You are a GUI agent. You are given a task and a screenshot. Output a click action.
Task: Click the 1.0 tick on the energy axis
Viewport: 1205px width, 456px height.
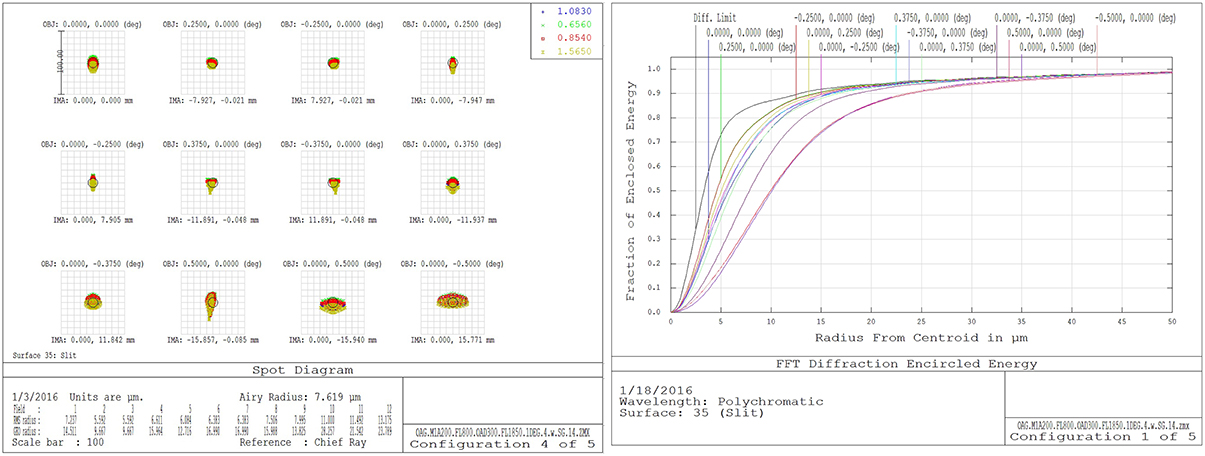pyautogui.click(x=655, y=69)
